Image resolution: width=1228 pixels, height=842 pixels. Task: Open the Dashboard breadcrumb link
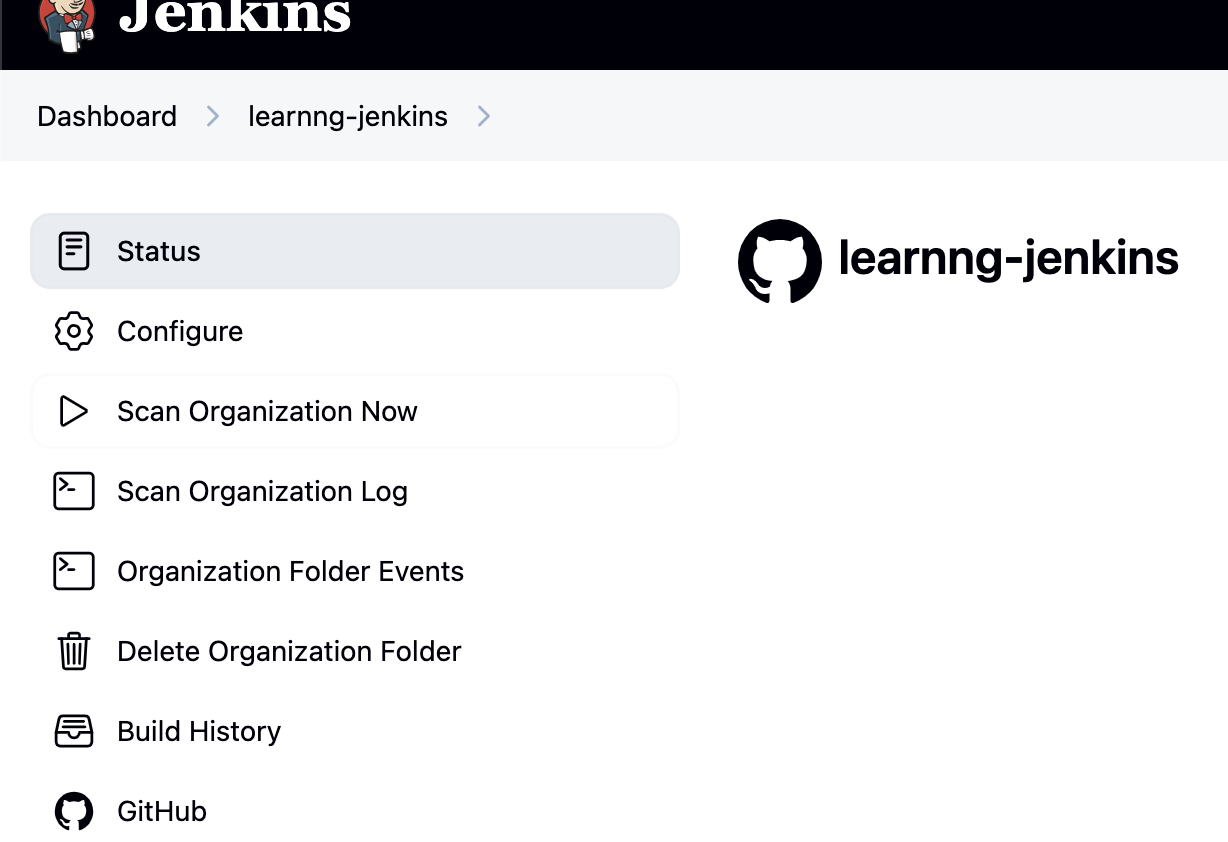pos(107,117)
